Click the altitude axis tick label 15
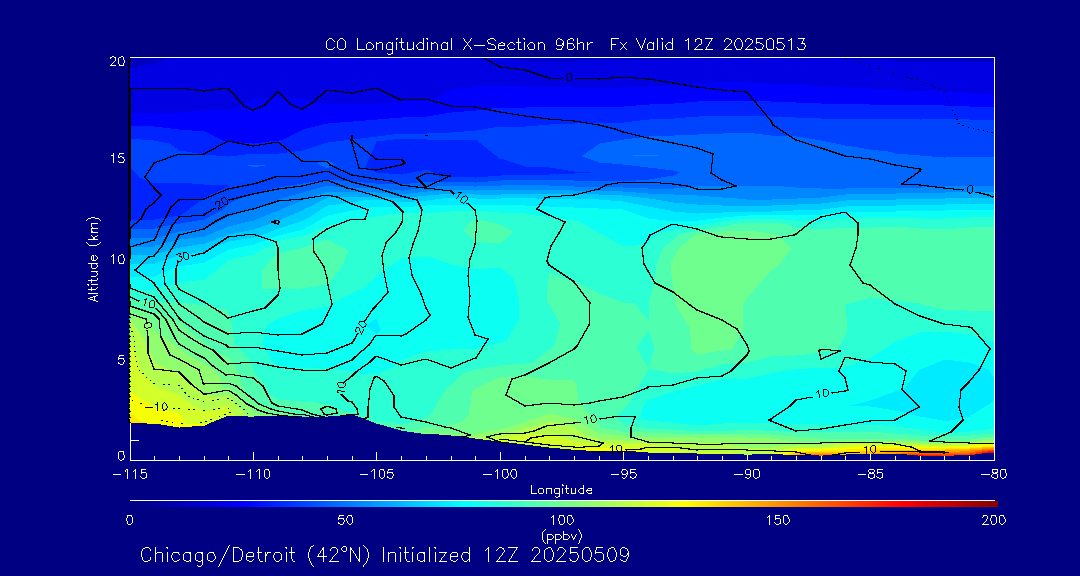The height and width of the screenshot is (576, 1080). tap(117, 158)
